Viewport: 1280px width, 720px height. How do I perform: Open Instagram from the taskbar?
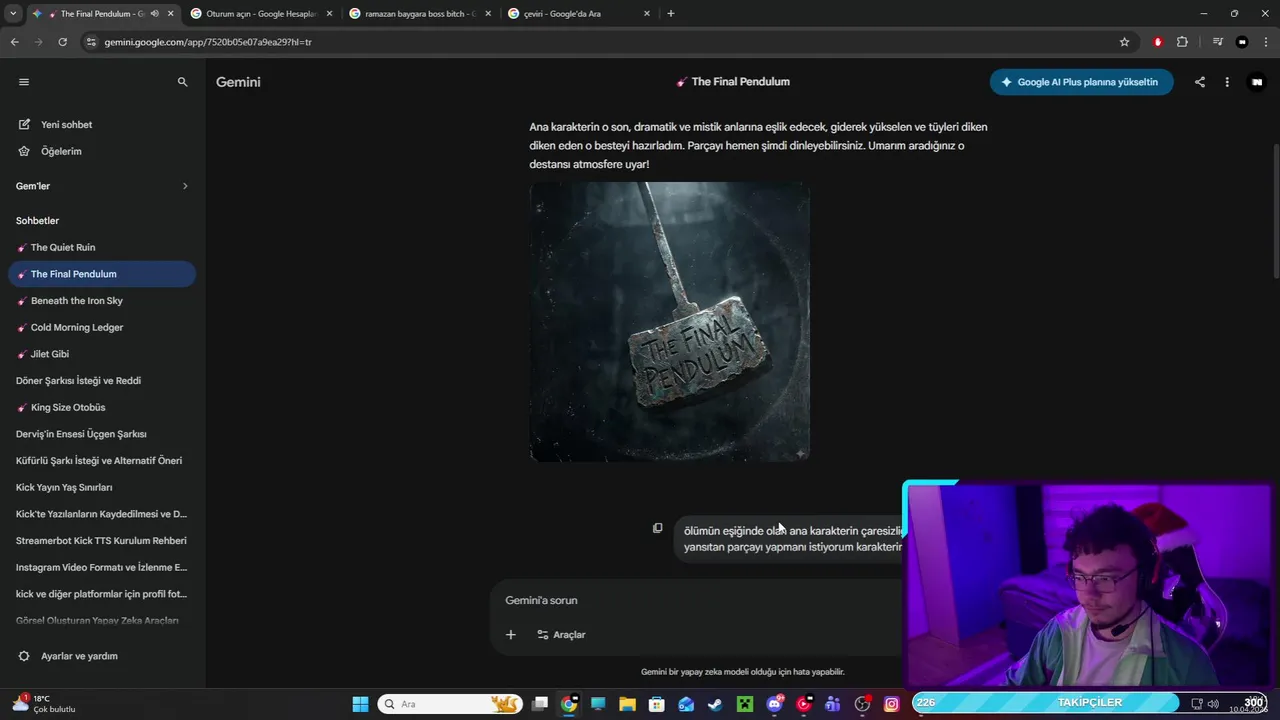[891, 704]
